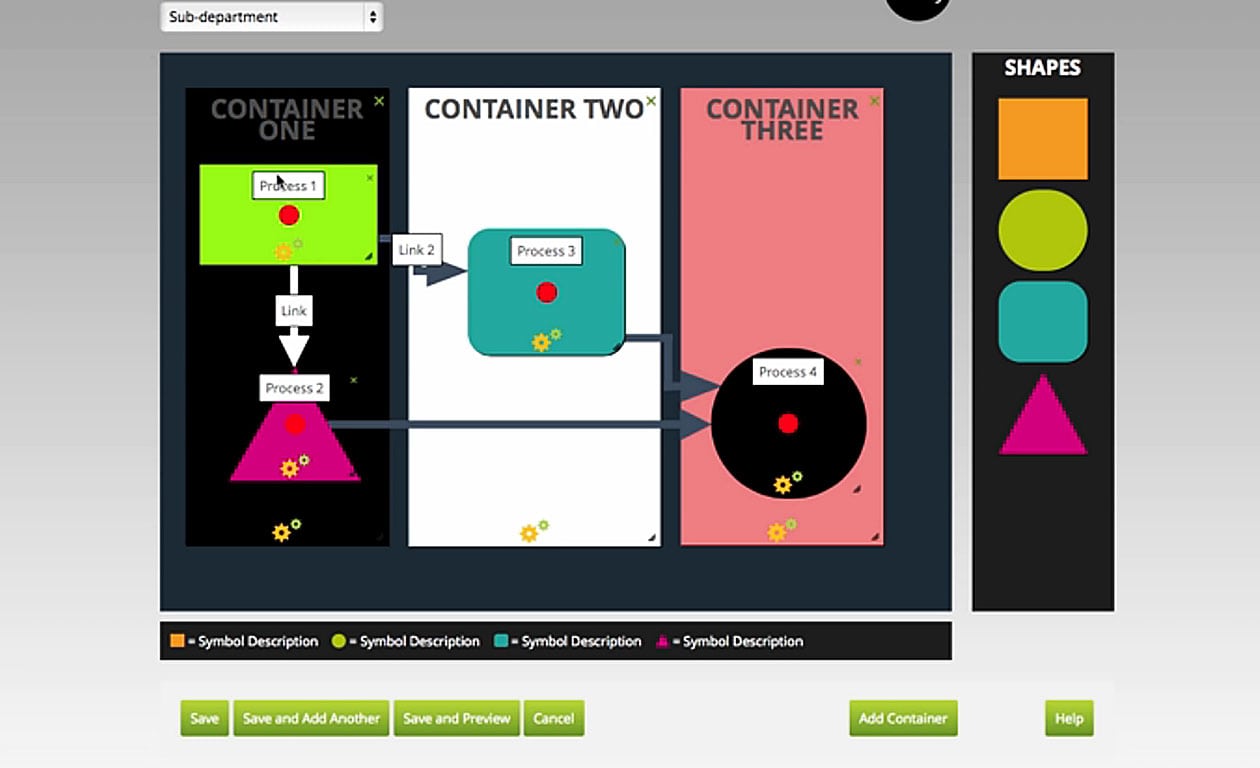This screenshot has height=768, width=1260.
Task: Click magenta triangle legend symbol
Action: point(663,641)
